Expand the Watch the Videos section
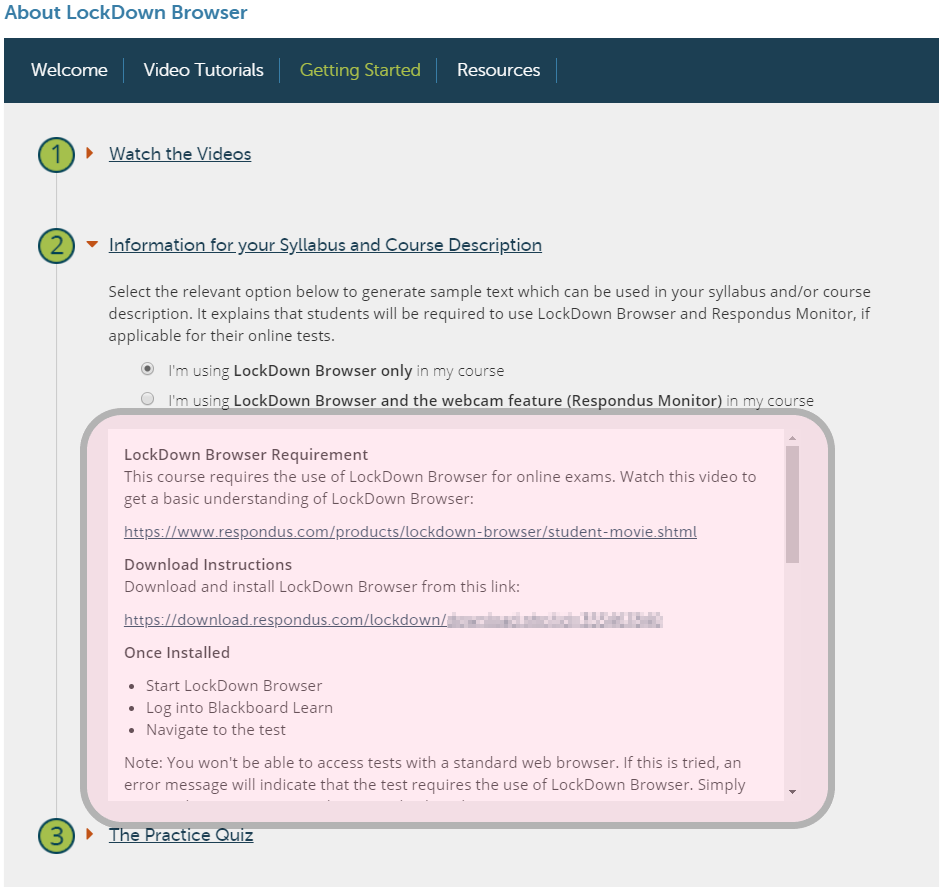The width and height of the screenshot is (946, 887). point(179,154)
